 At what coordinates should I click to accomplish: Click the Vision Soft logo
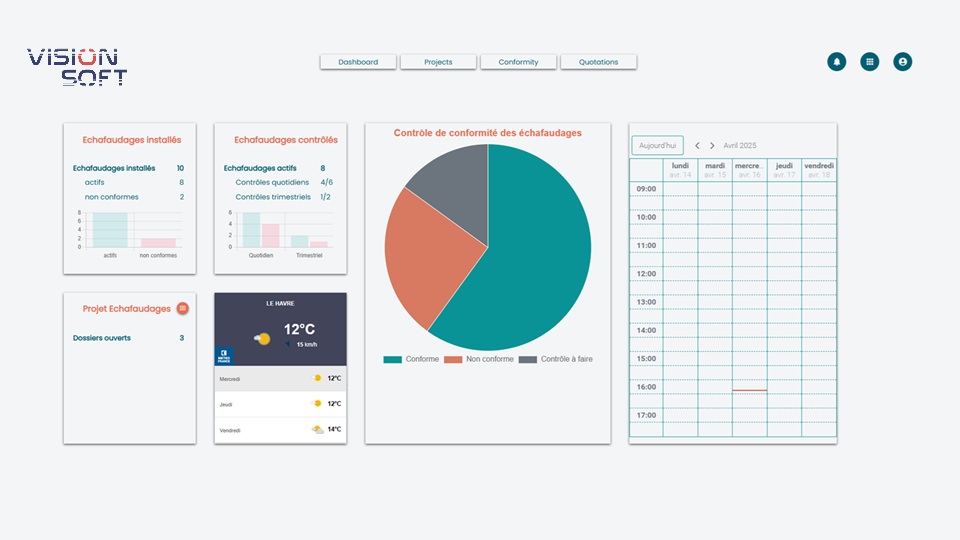tap(77, 67)
